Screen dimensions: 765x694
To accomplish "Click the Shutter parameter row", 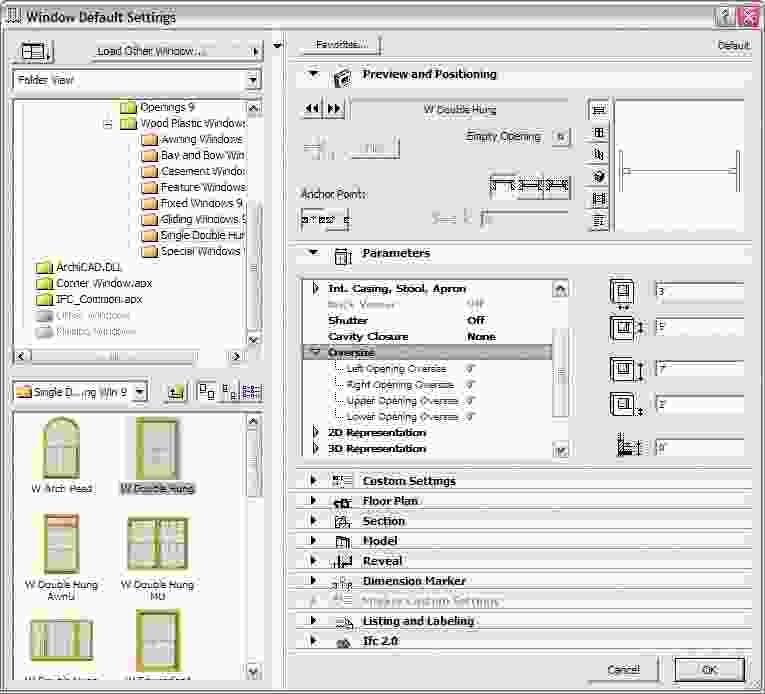I will click(x=427, y=321).
